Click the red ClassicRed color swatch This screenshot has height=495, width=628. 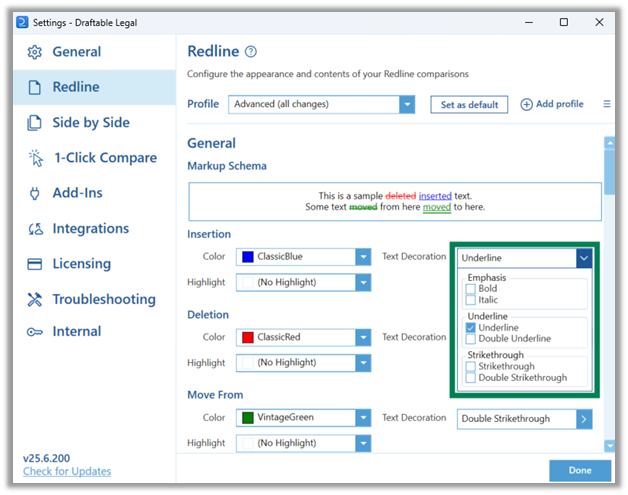coord(248,338)
